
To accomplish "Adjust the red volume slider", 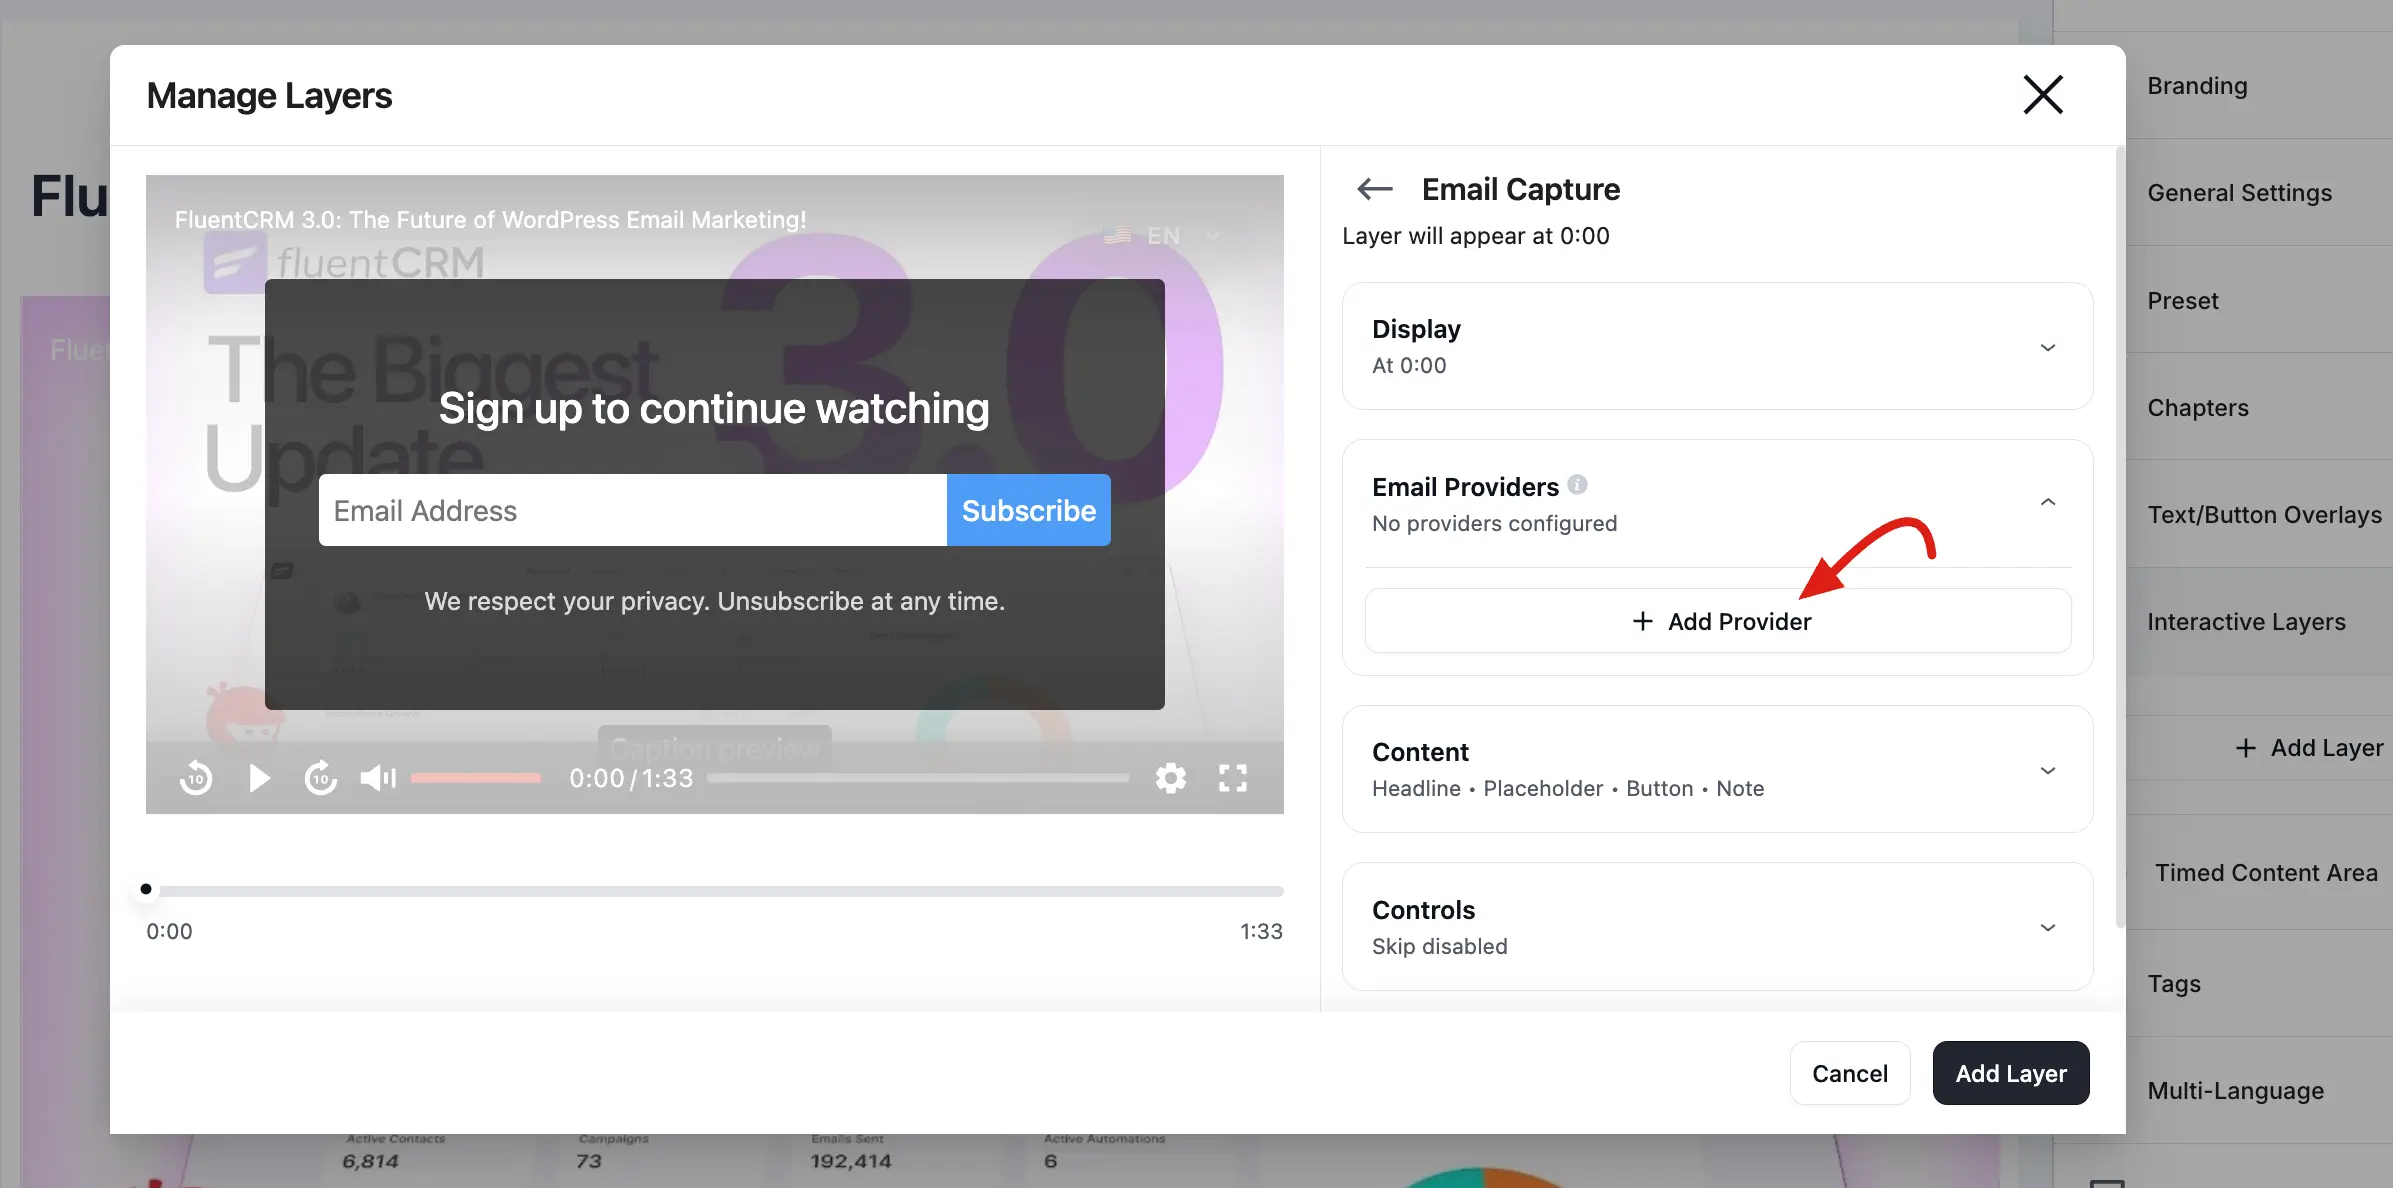I will click(x=476, y=778).
